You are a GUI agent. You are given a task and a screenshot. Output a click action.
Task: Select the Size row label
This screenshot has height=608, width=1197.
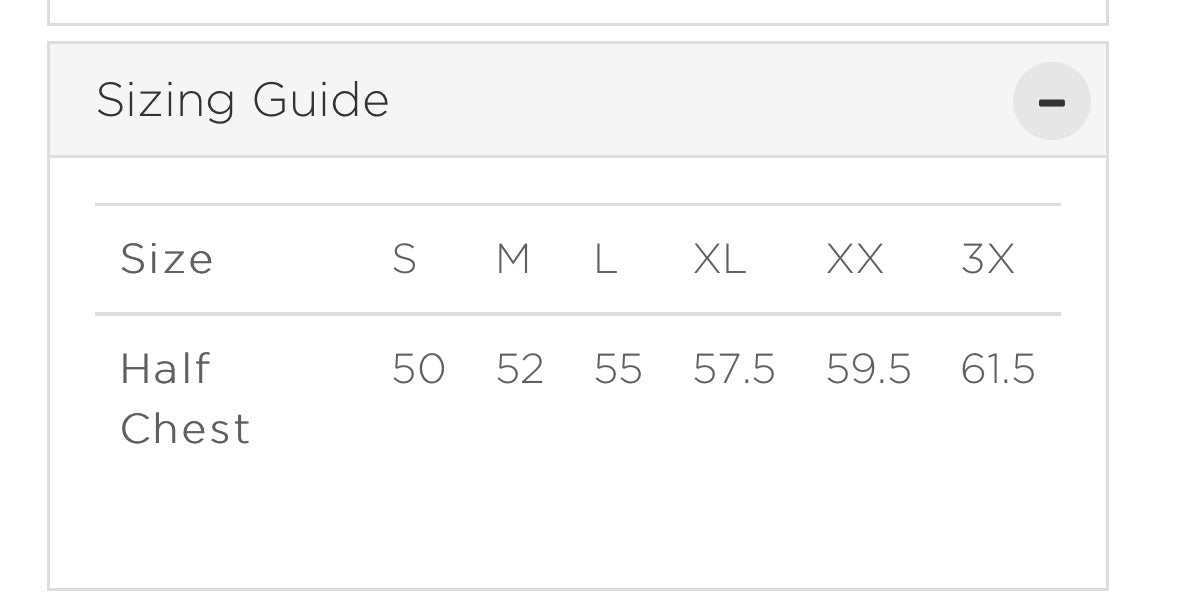click(166, 259)
